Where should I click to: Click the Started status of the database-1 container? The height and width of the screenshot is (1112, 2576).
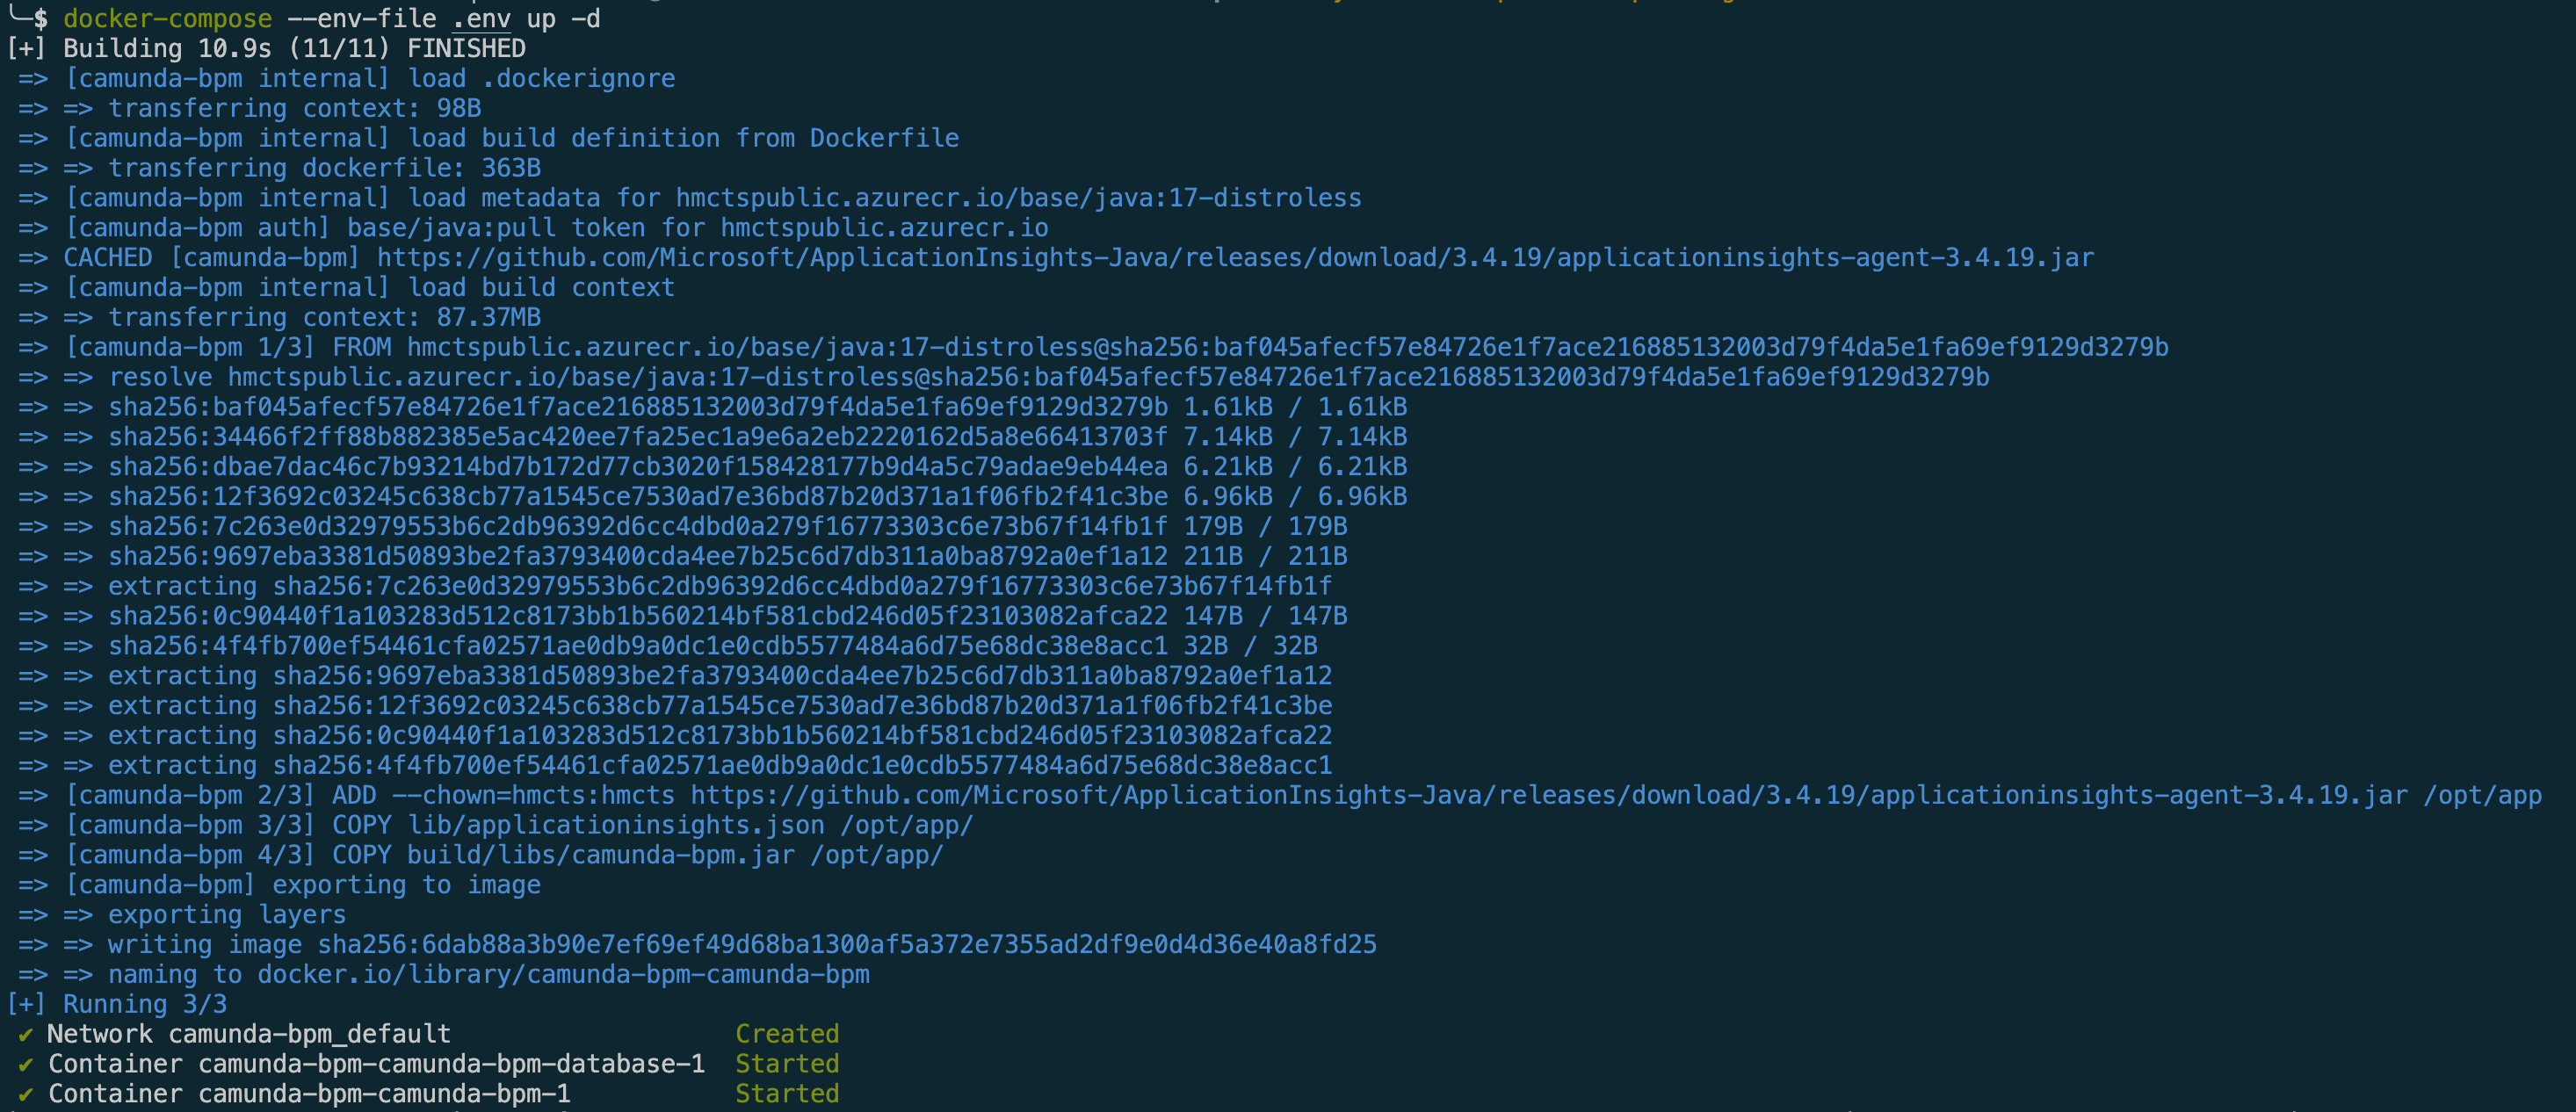click(x=787, y=1064)
